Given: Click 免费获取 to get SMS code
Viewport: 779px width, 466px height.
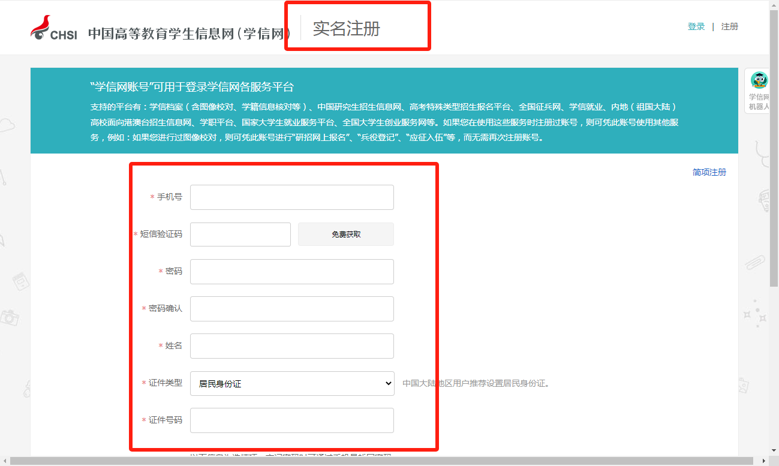Looking at the screenshot, I should tap(346, 234).
